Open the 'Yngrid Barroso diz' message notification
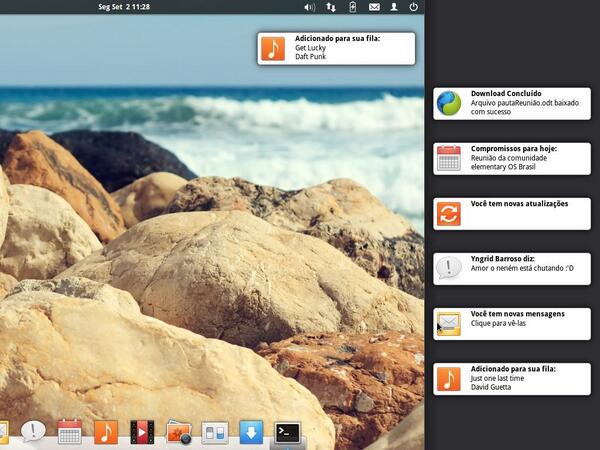The height and width of the screenshot is (450, 600). pyautogui.click(x=512, y=269)
